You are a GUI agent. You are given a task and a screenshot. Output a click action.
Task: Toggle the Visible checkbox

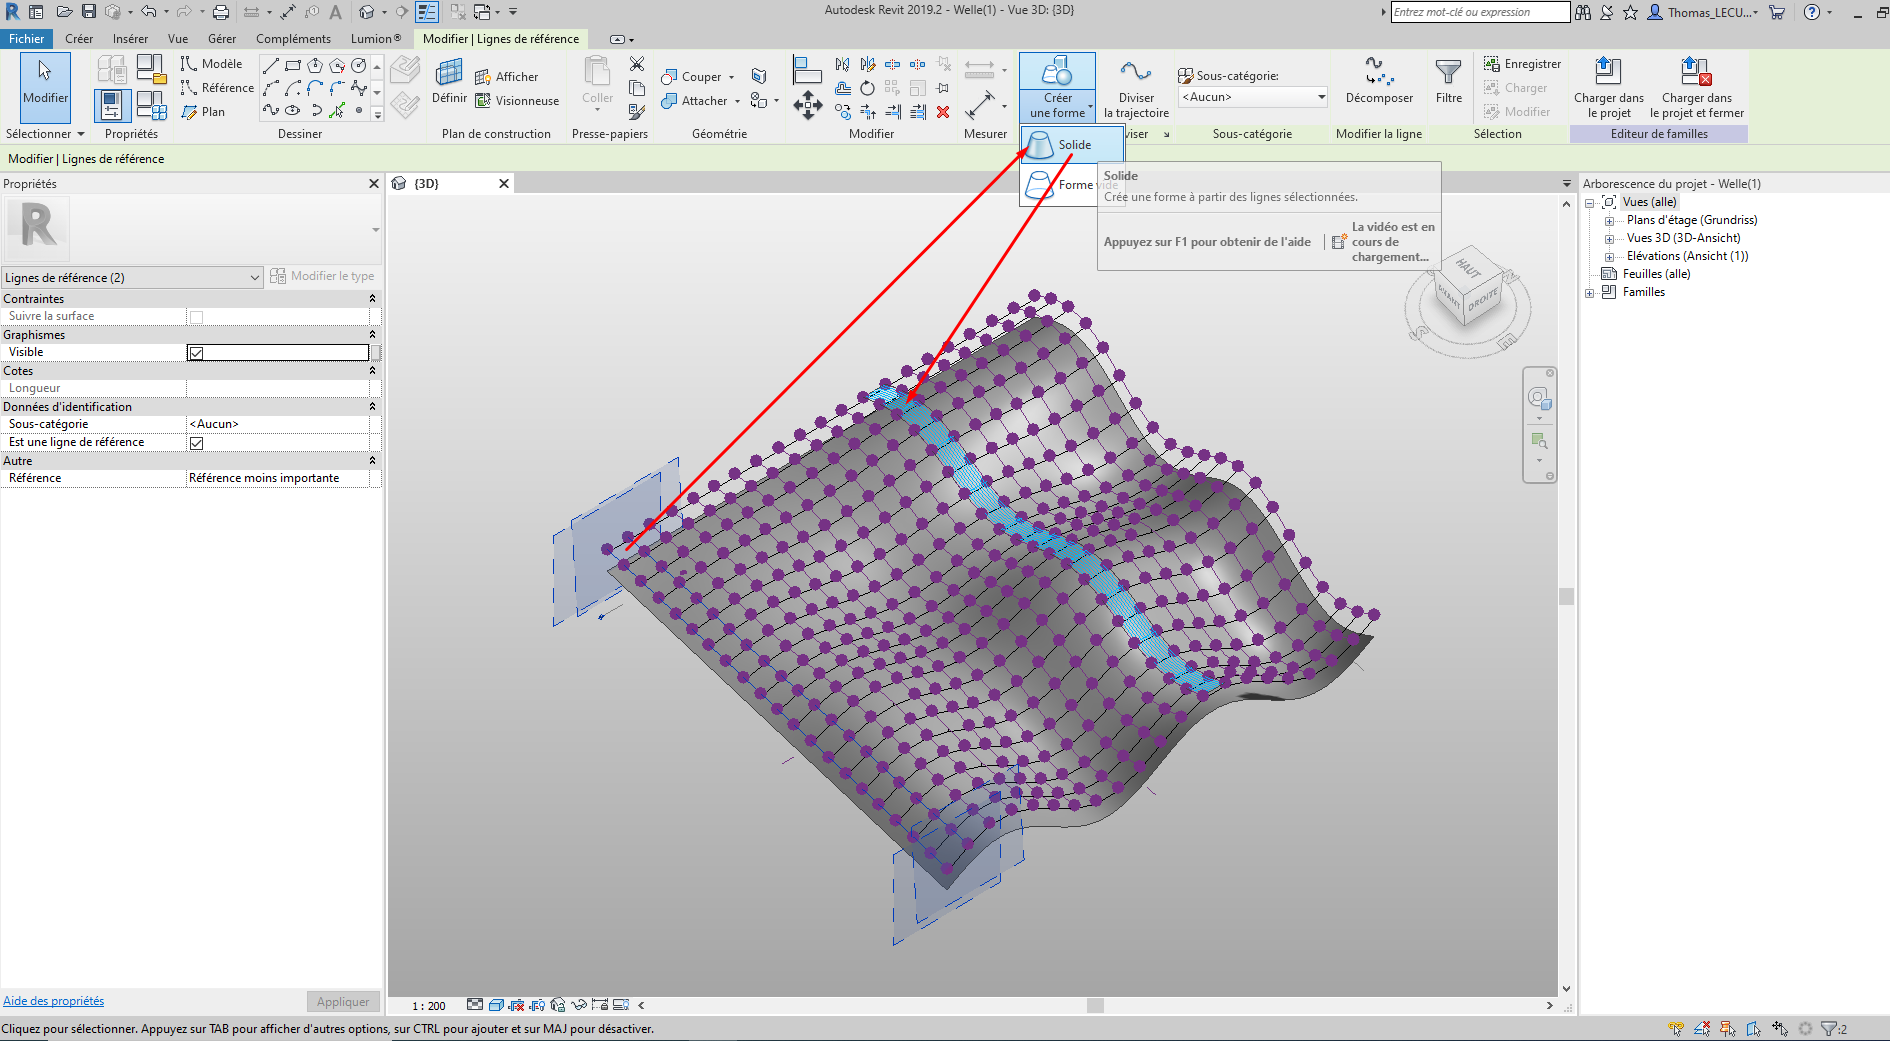[x=196, y=353]
